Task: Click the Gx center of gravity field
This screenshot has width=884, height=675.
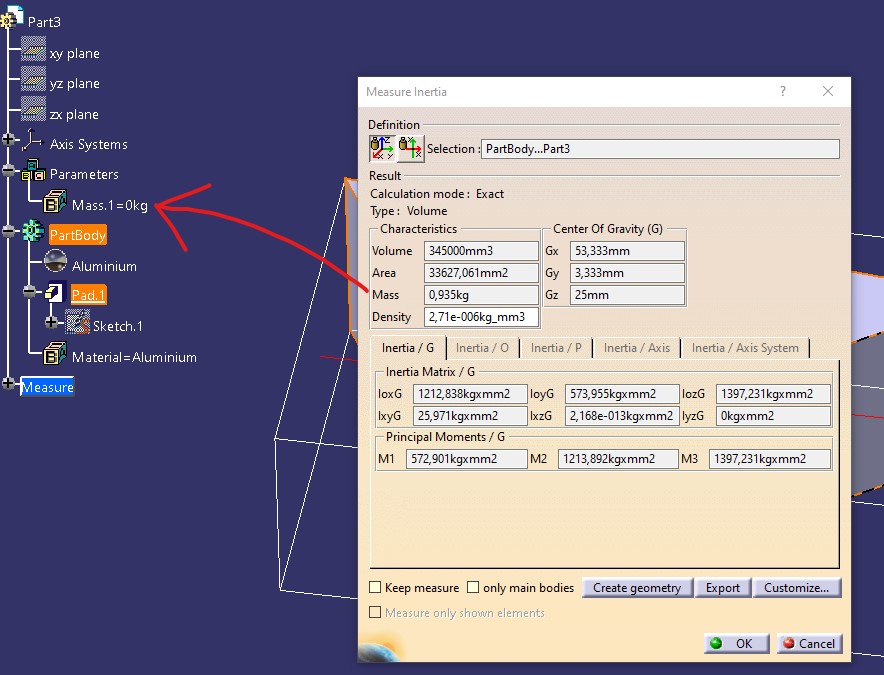Action: [627, 251]
